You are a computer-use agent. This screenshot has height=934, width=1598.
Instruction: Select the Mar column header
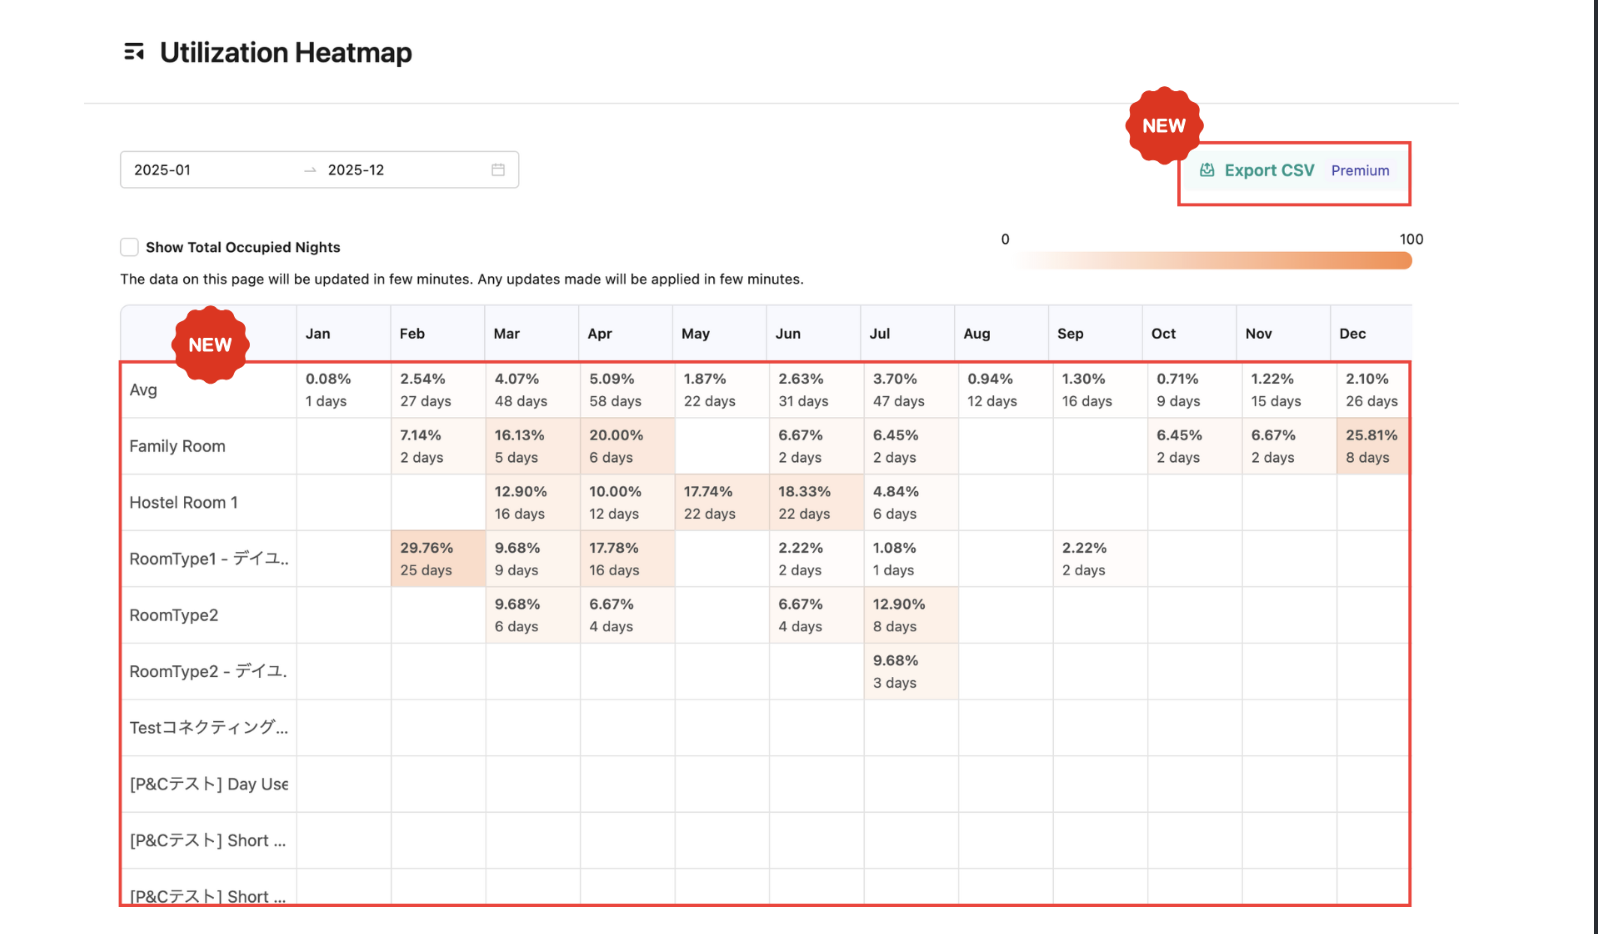pyautogui.click(x=532, y=334)
